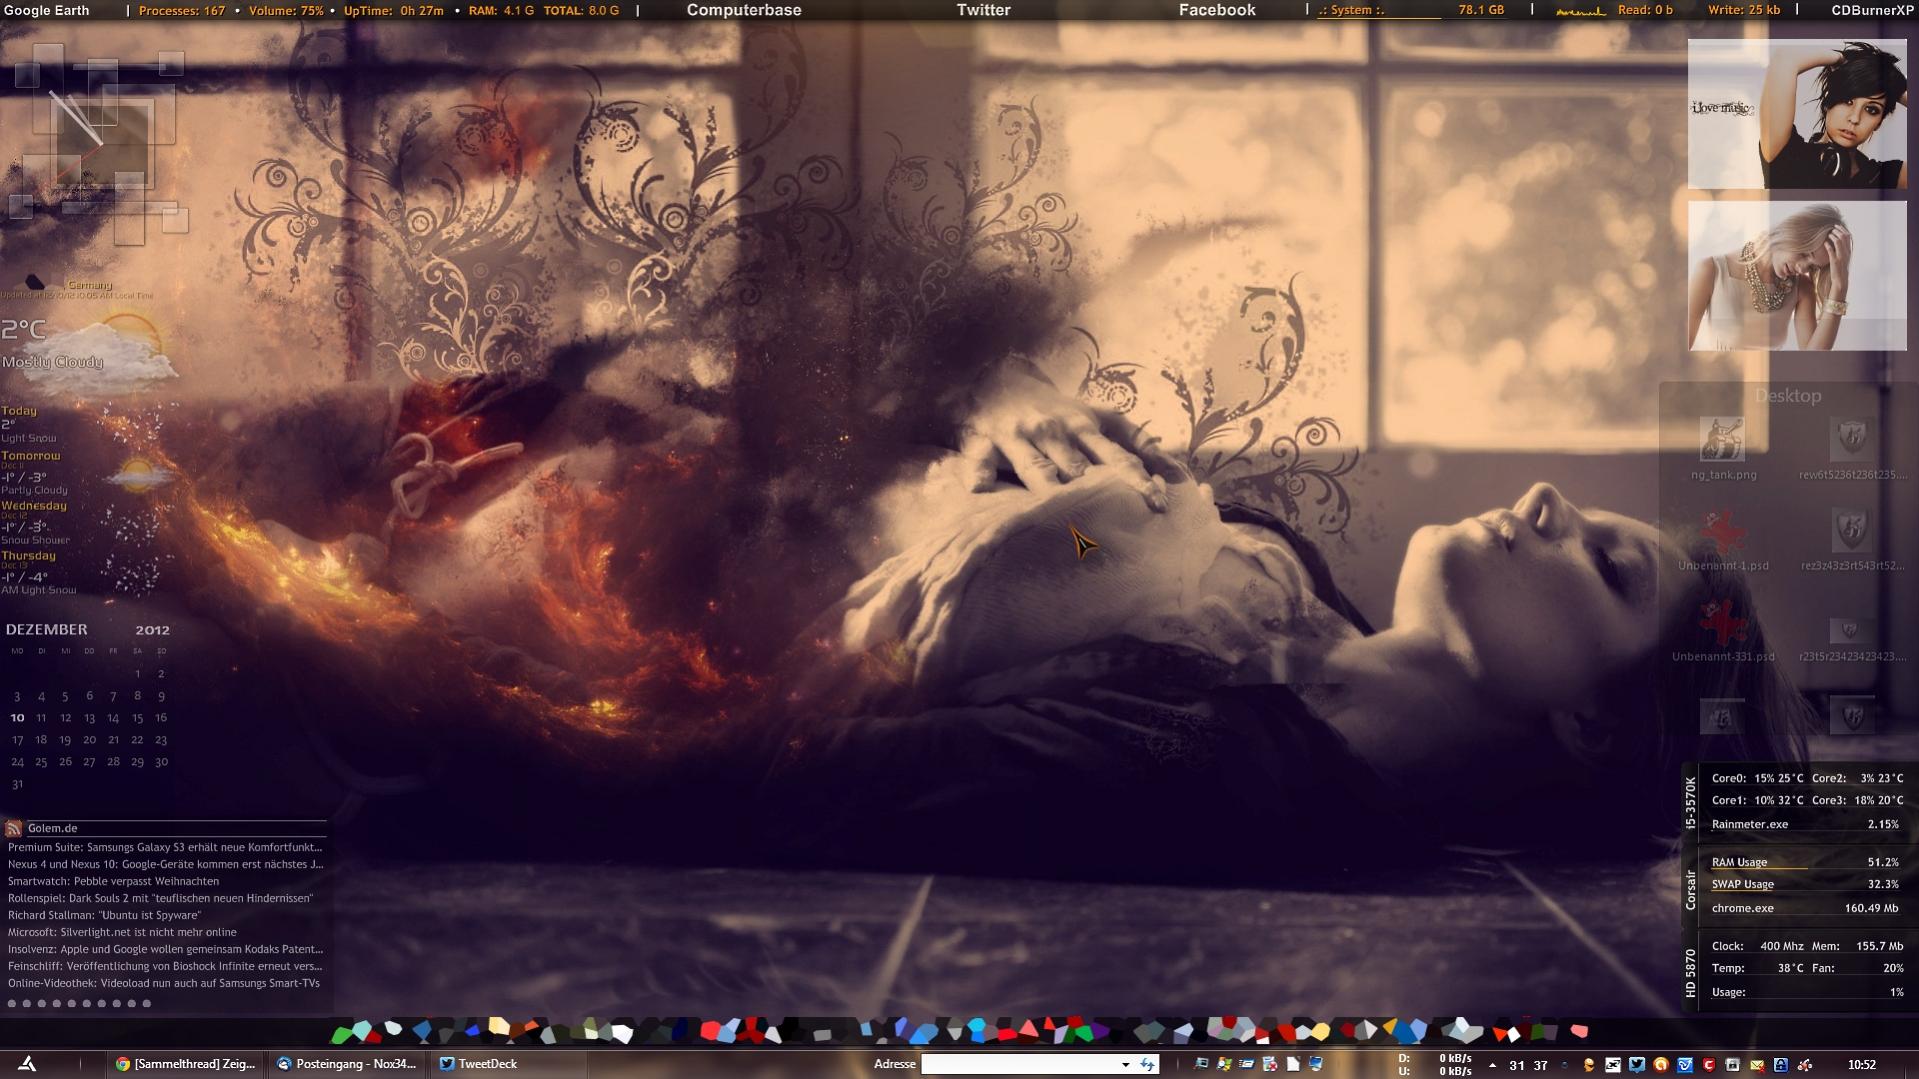Open Golem.de feed title
Screen dimensions: 1919x1079
(52, 828)
